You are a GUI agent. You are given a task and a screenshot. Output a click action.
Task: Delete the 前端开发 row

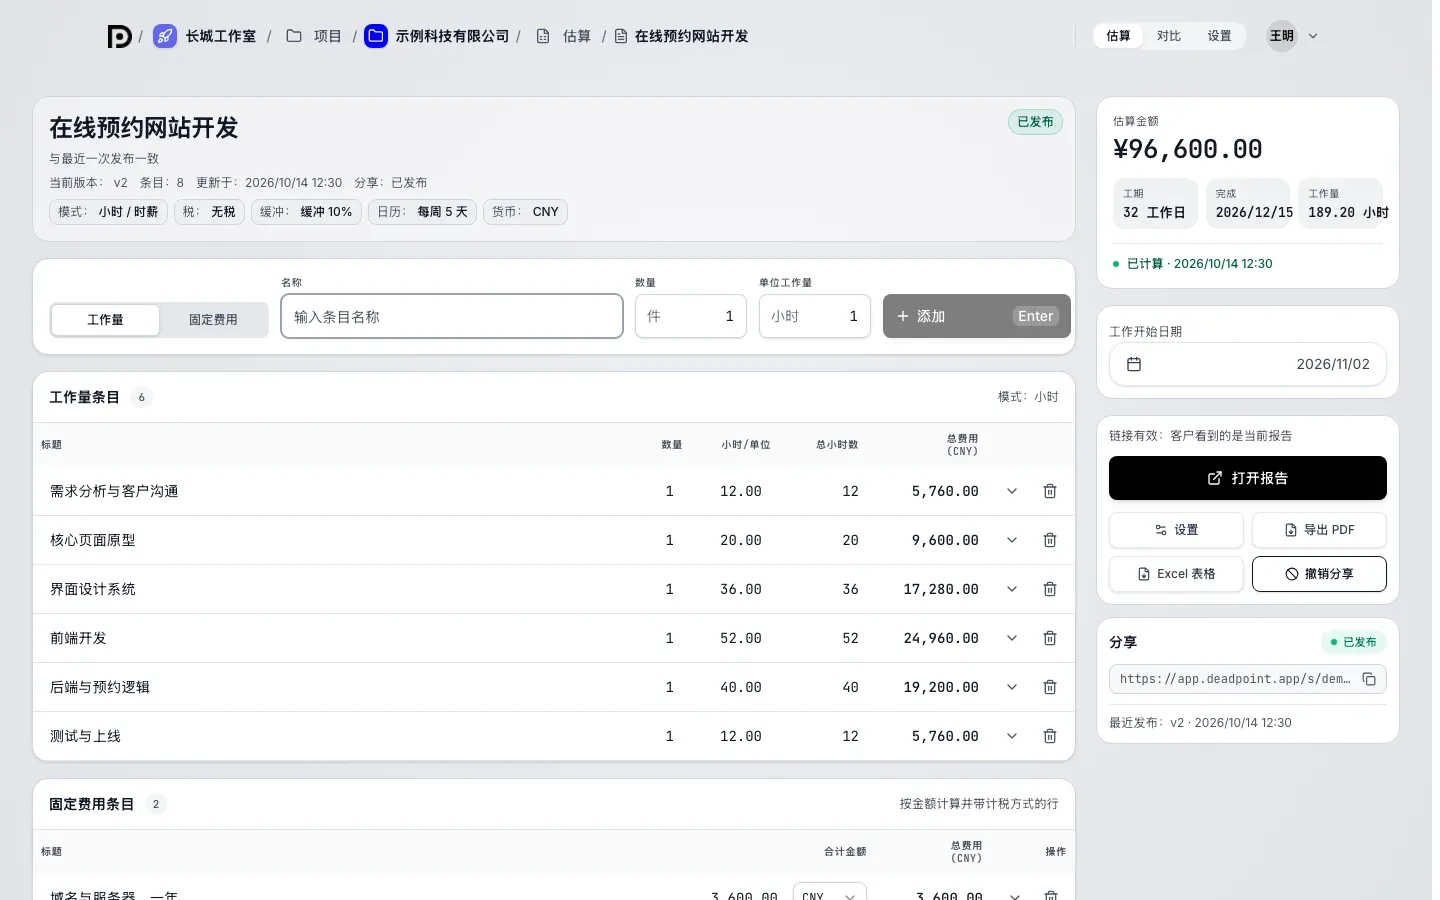click(1050, 638)
